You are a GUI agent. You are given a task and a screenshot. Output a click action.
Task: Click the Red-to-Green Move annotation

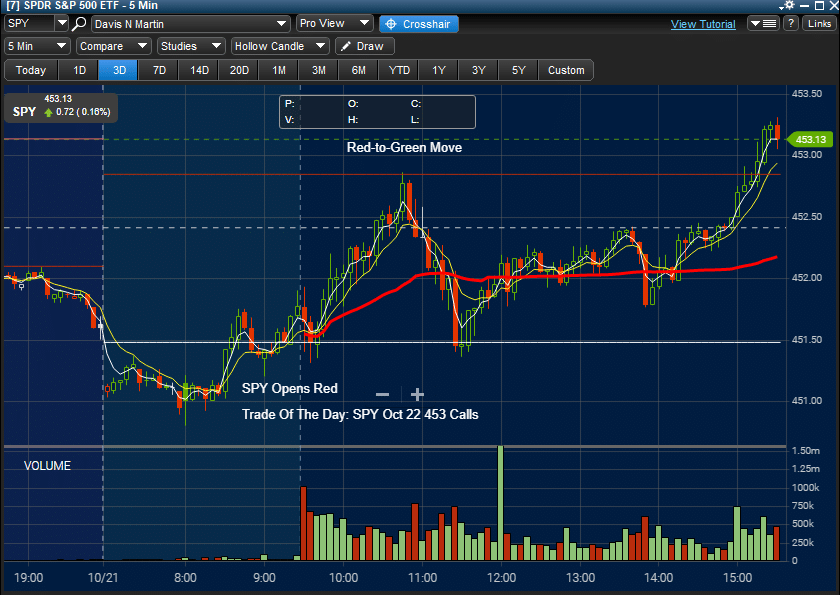(x=404, y=147)
